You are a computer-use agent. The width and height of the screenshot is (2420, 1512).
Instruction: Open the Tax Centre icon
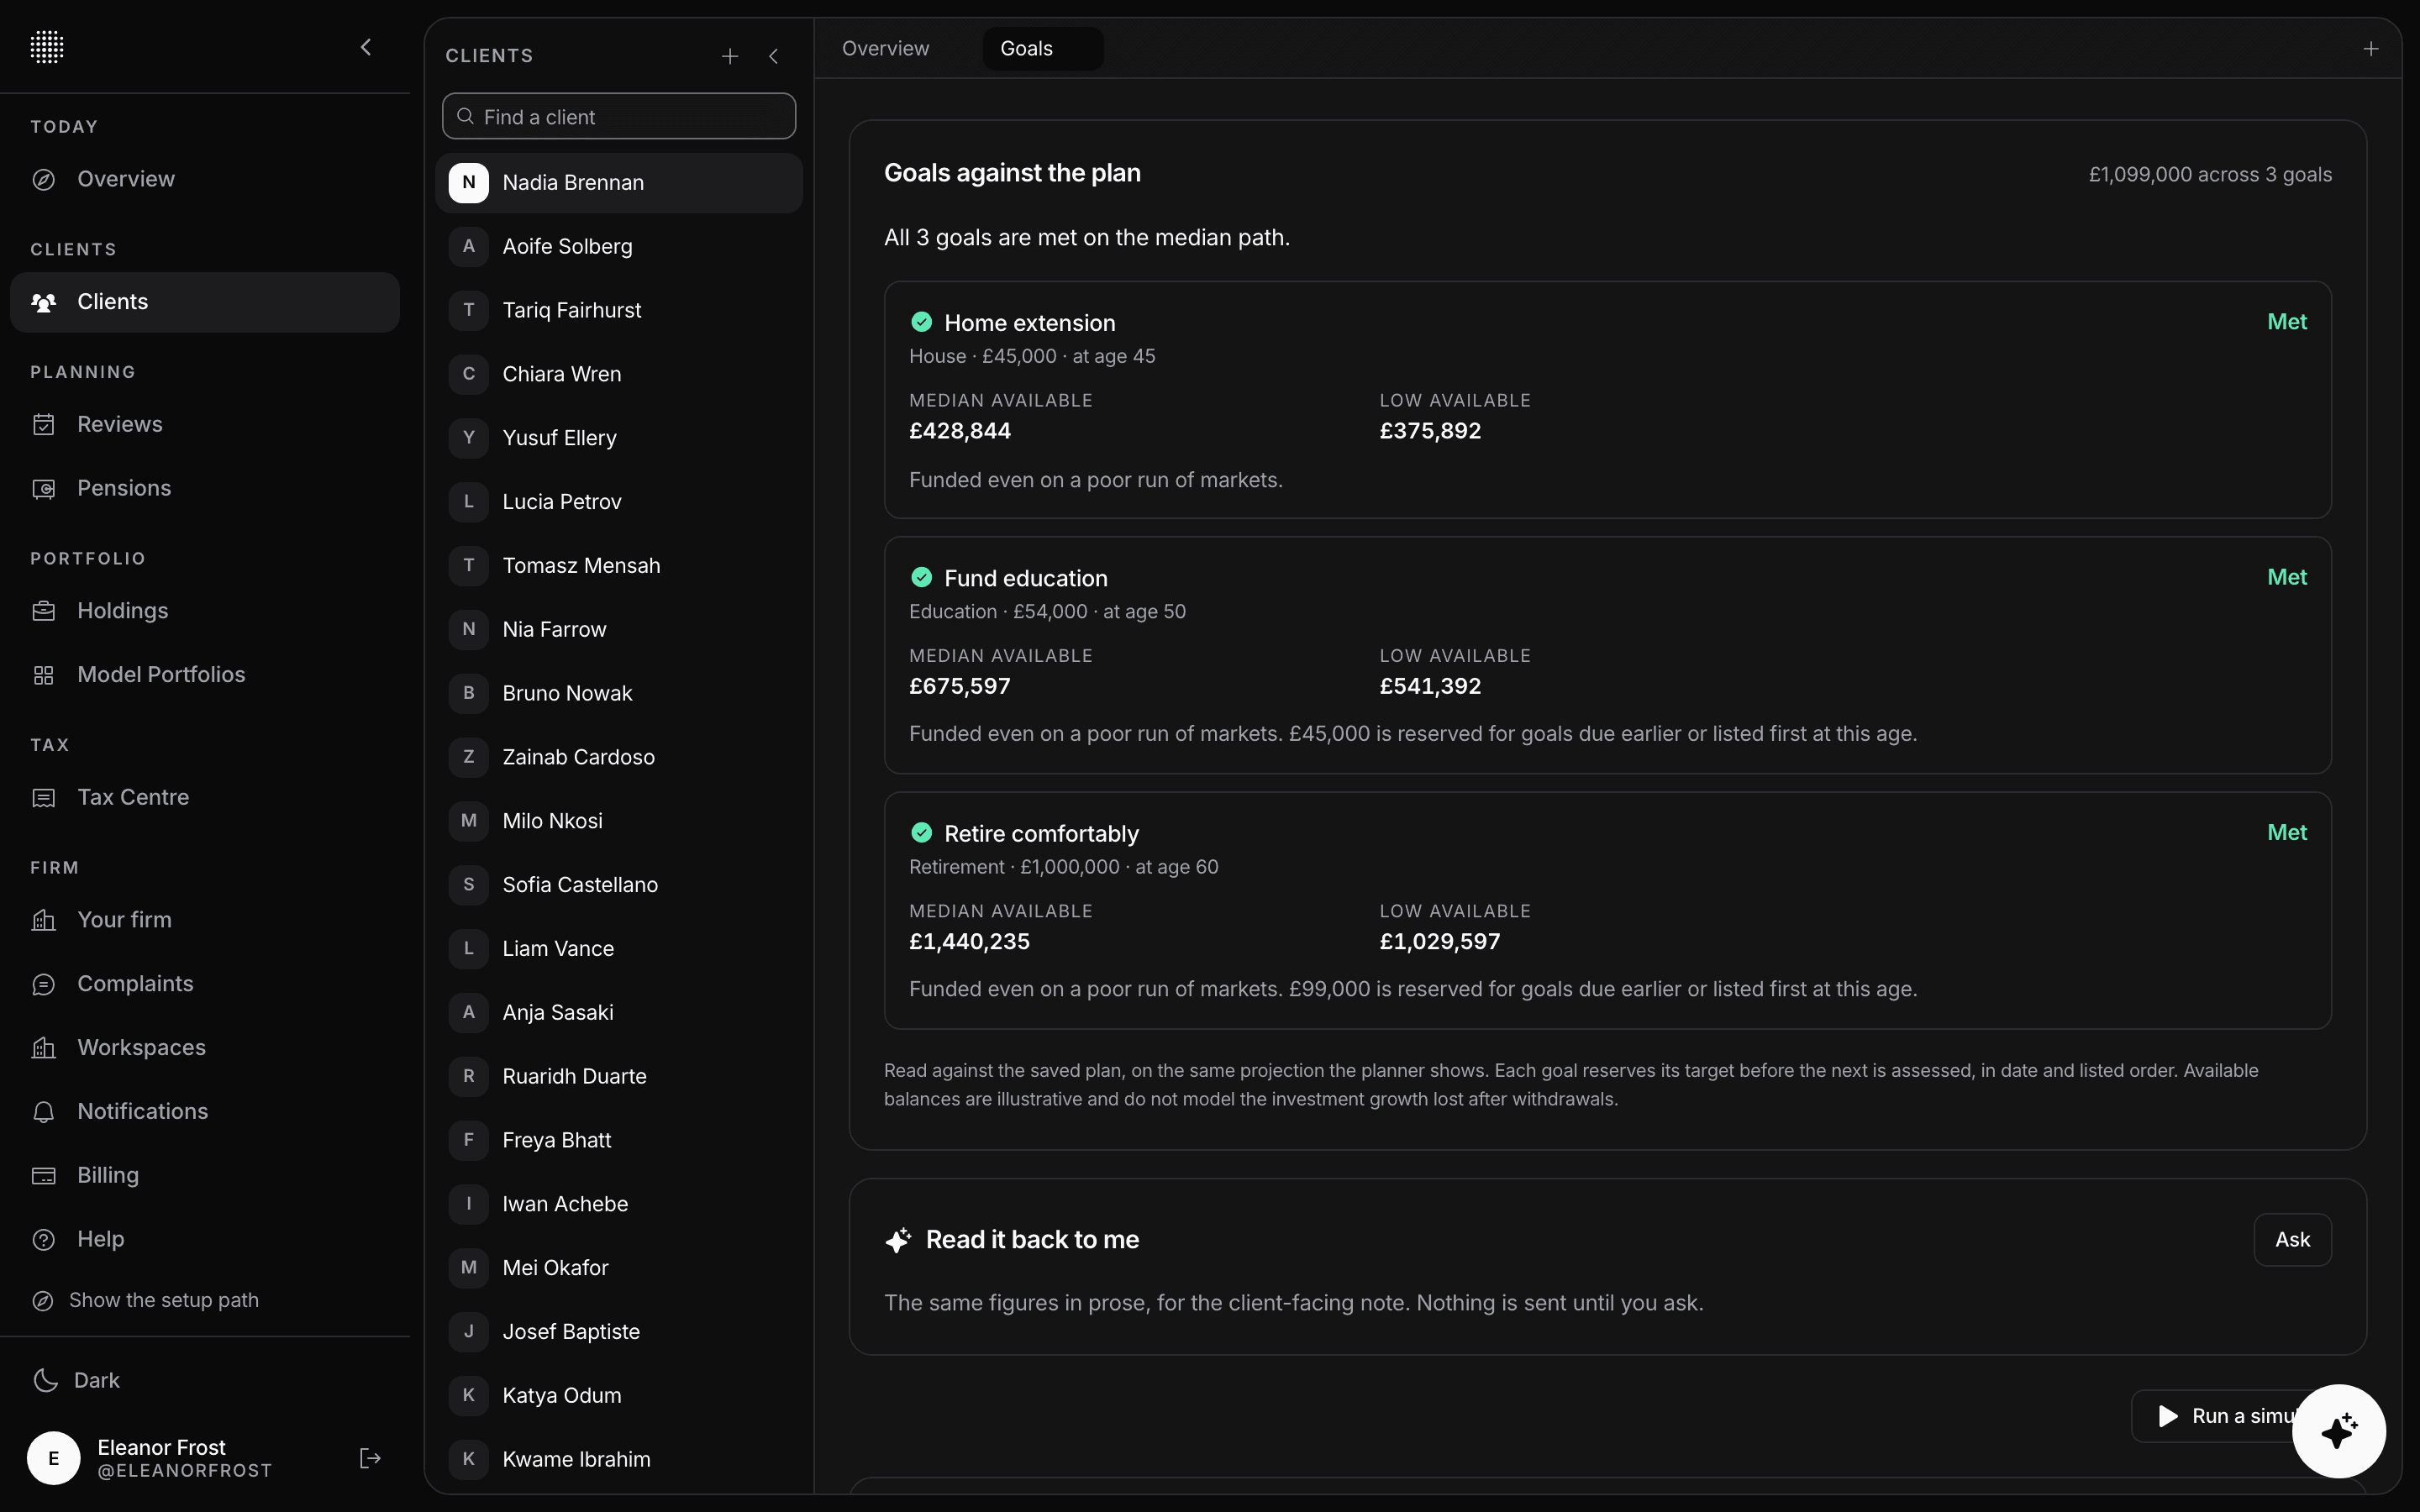click(43, 798)
